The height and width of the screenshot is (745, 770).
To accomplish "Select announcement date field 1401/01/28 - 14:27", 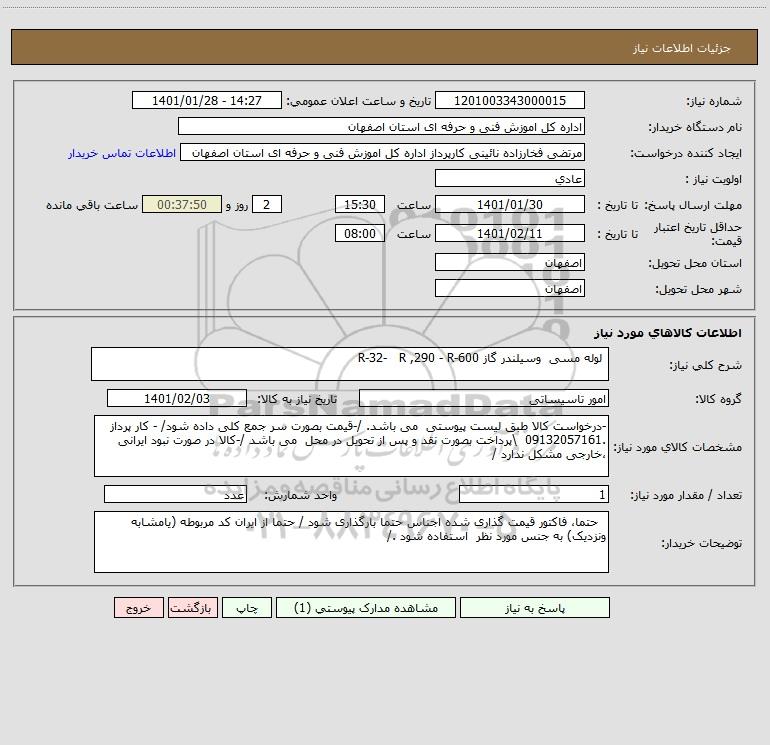I will (207, 100).
